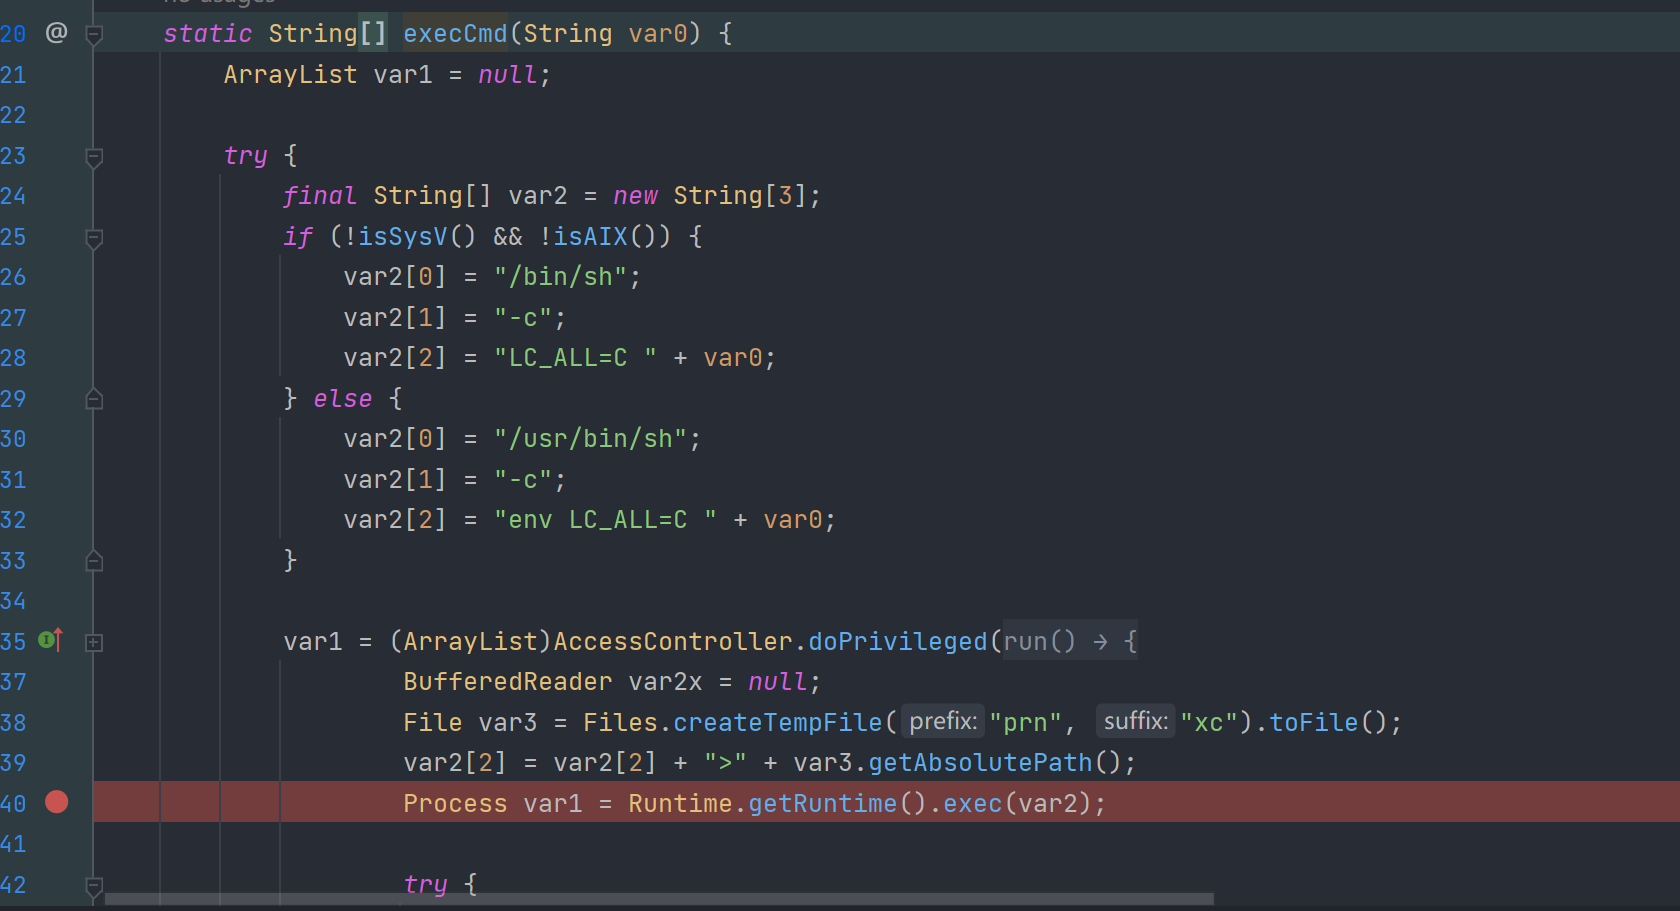This screenshot has width=1680, height=911.
Task: Click the fold-end arrow beside line 29
Action: click(x=93, y=399)
